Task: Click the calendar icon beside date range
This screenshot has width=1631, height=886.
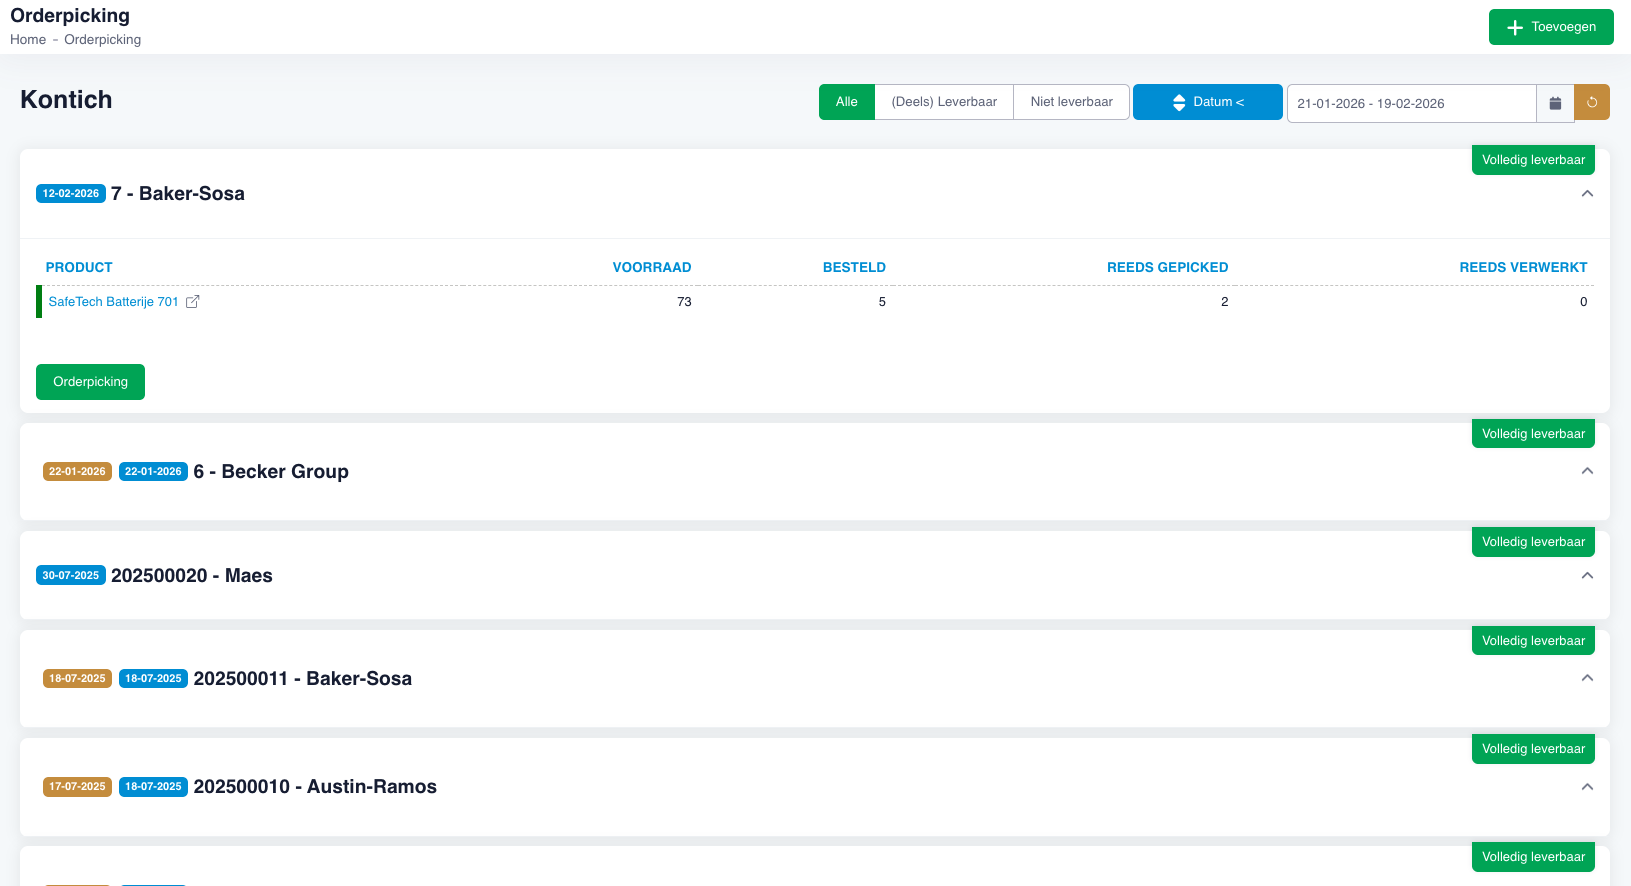Action: (1555, 103)
